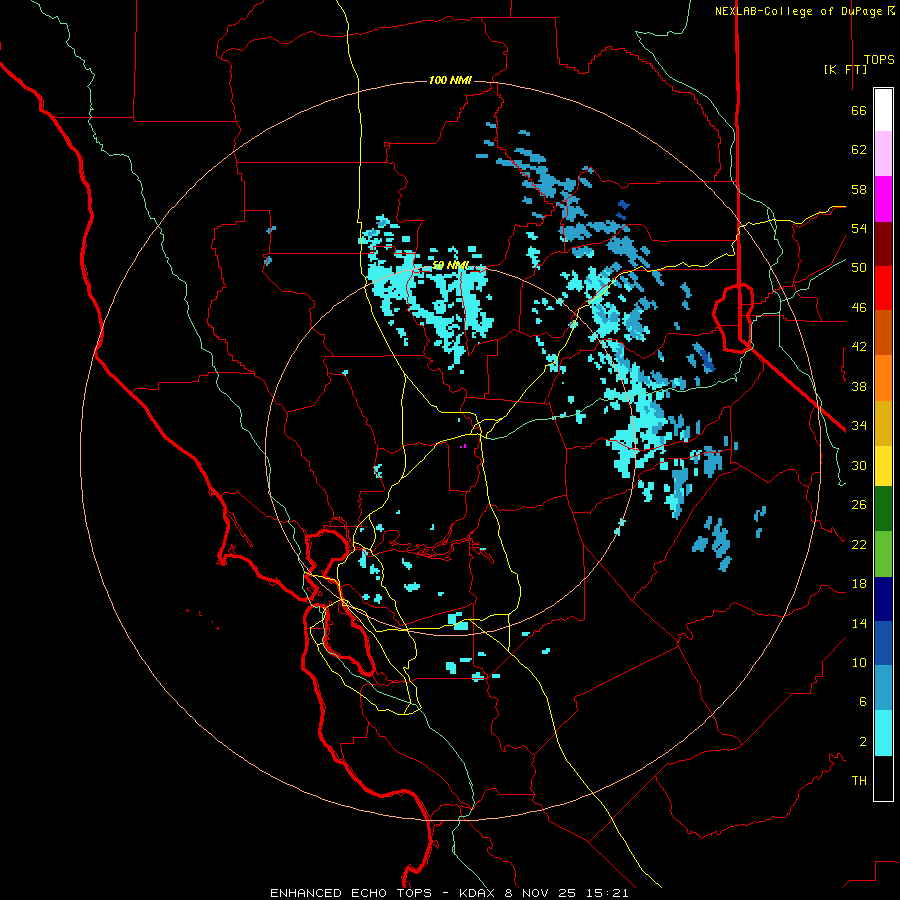Image resolution: width=900 pixels, height=900 pixels.
Task: Click the legend value '62'
Action: point(859,150)
